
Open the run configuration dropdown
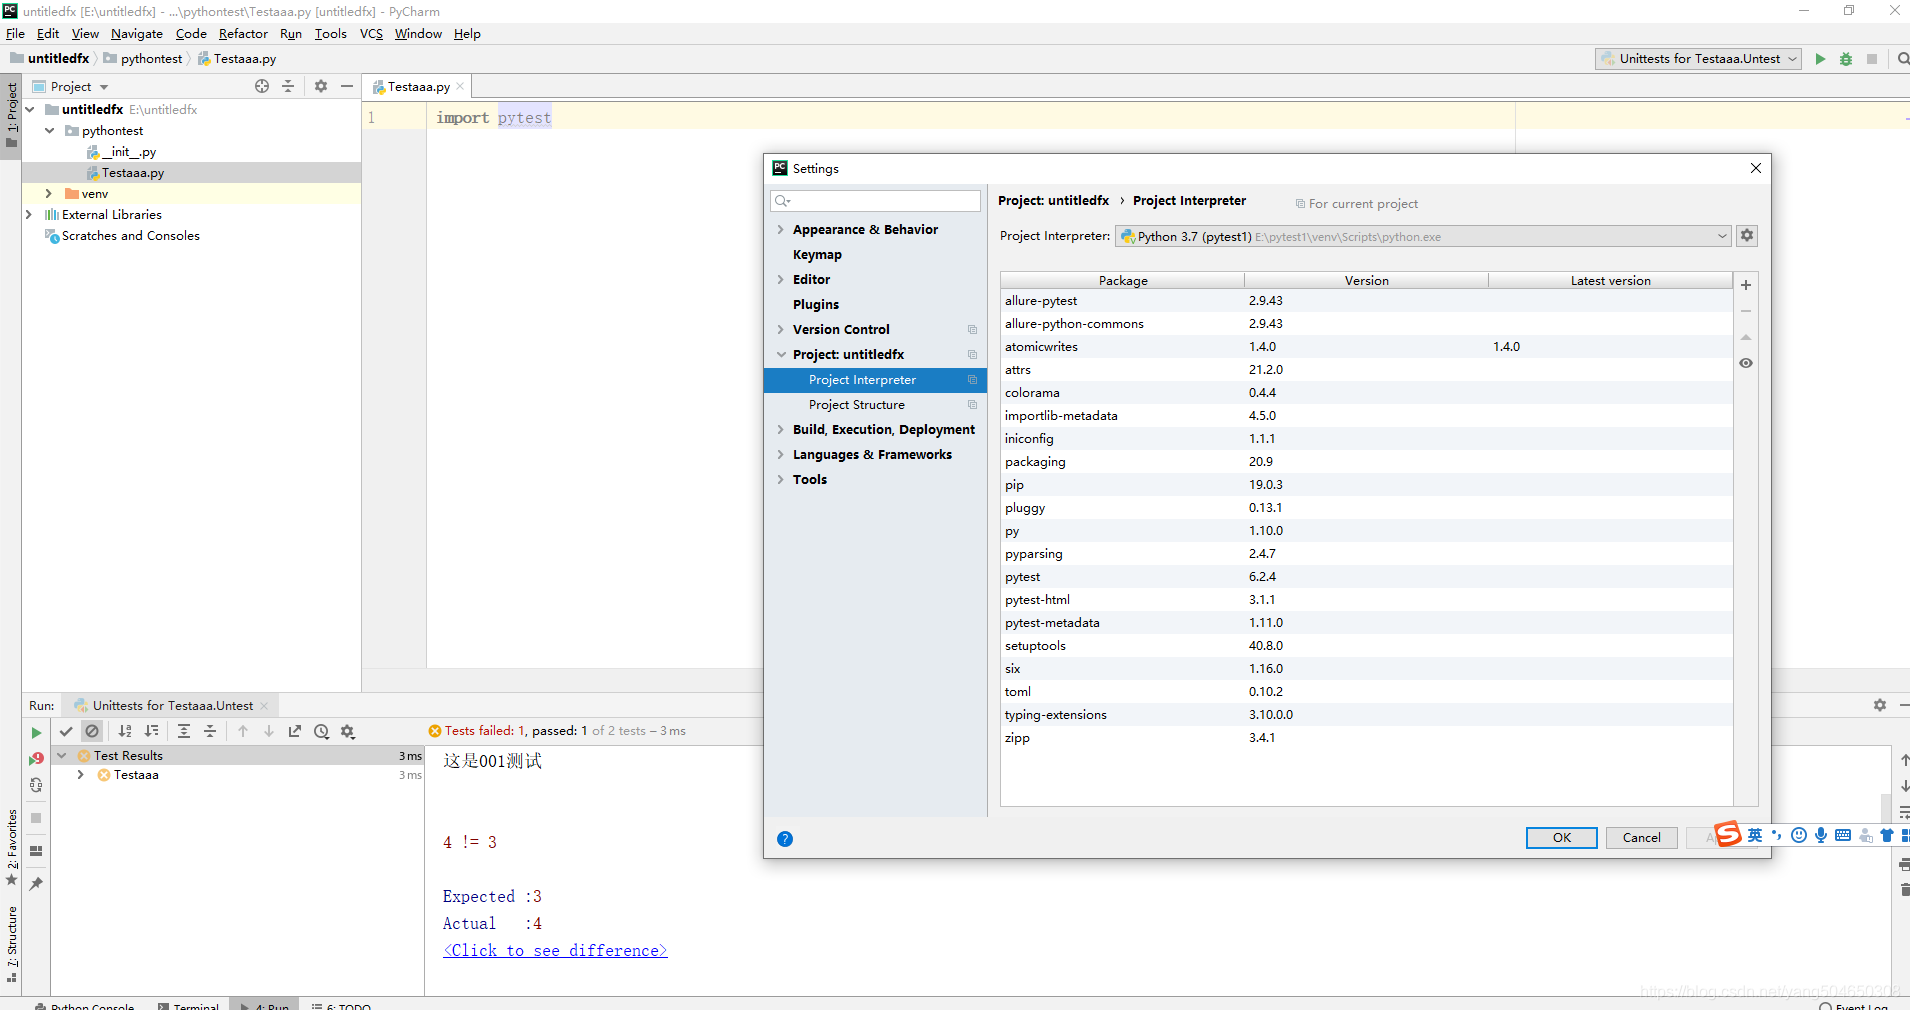pos(1698,59)
